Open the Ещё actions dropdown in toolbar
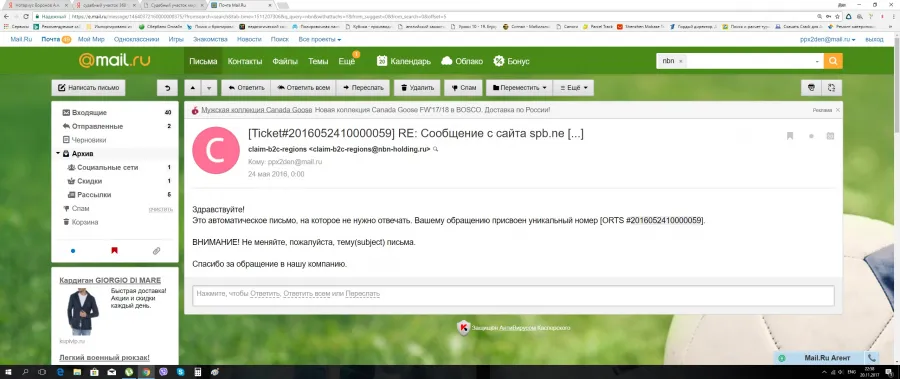The image size is (900, 379). [573, 88]
